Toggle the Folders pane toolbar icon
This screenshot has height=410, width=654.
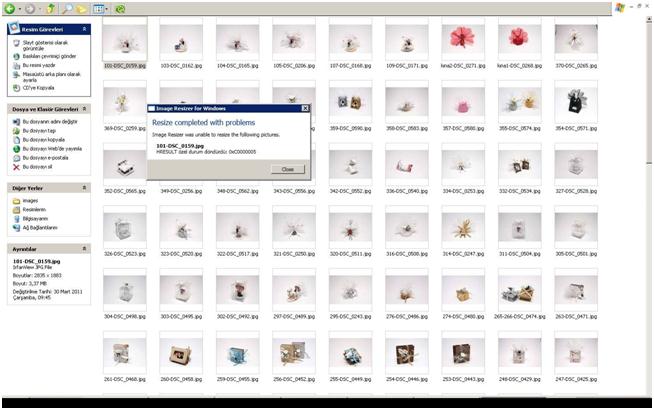tap(80, 8)
